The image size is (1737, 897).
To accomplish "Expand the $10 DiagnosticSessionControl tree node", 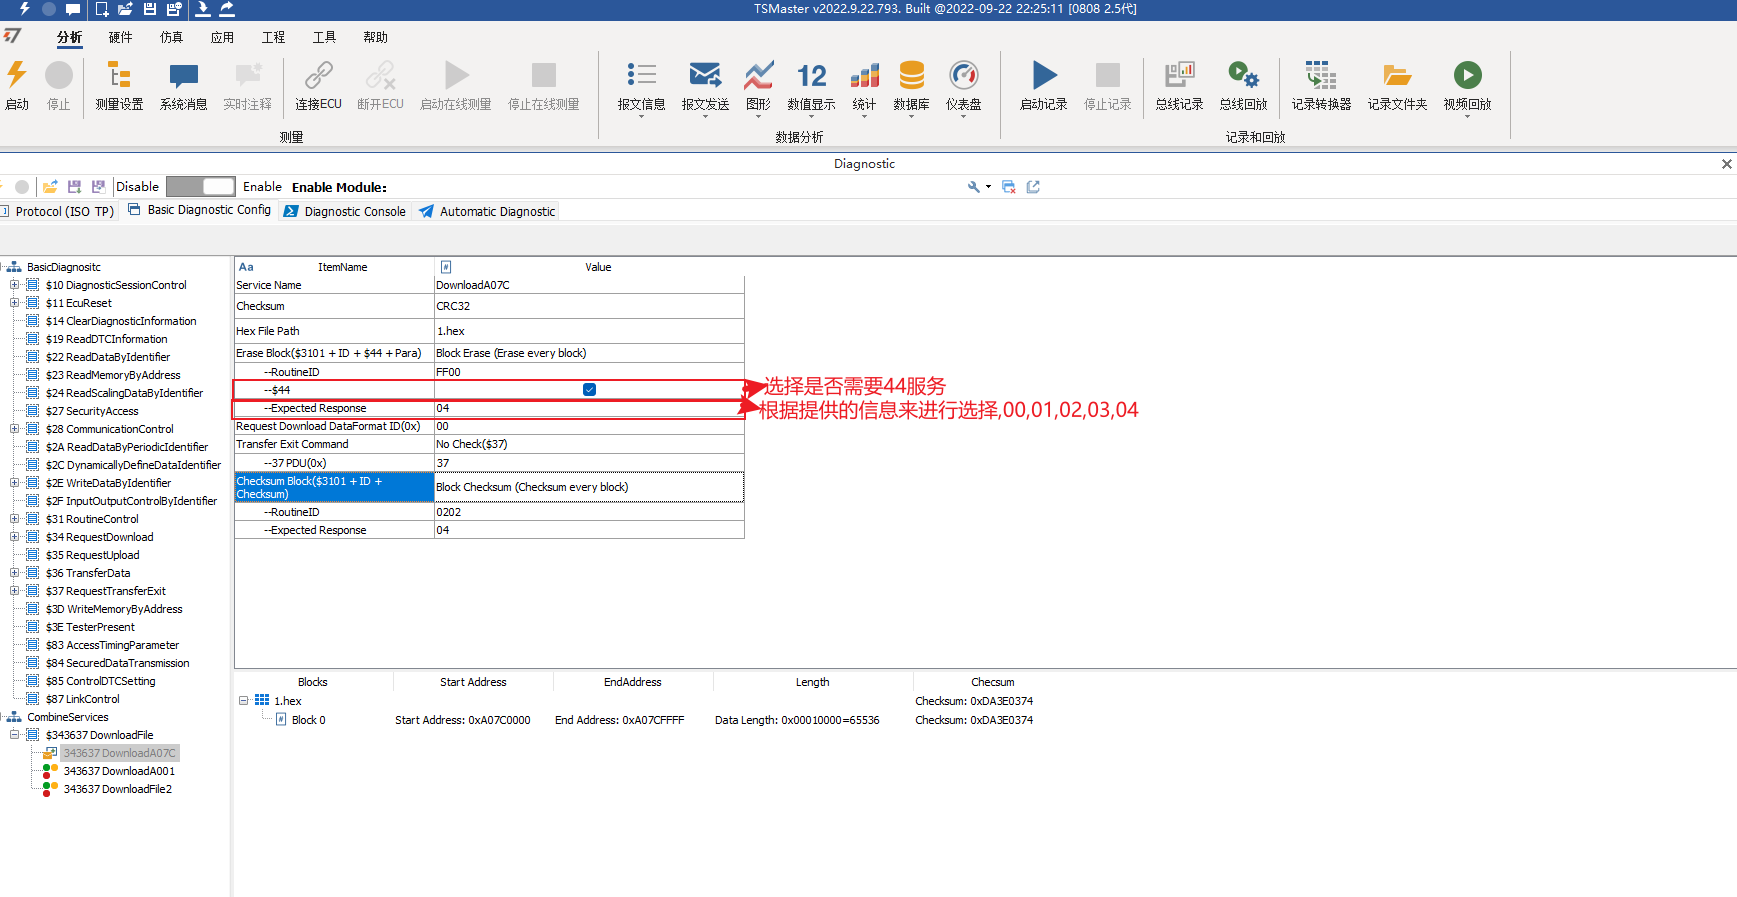I will coord(15,285).
